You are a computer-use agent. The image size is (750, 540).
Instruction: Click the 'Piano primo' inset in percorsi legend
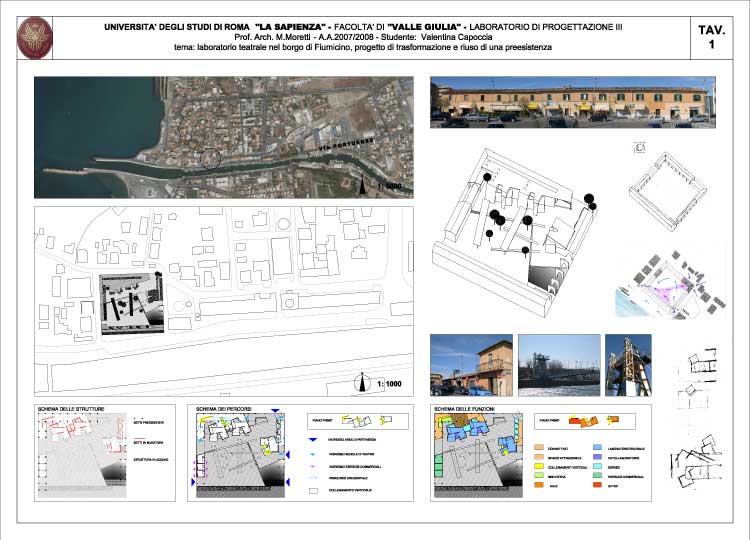[x=358, y=421]
